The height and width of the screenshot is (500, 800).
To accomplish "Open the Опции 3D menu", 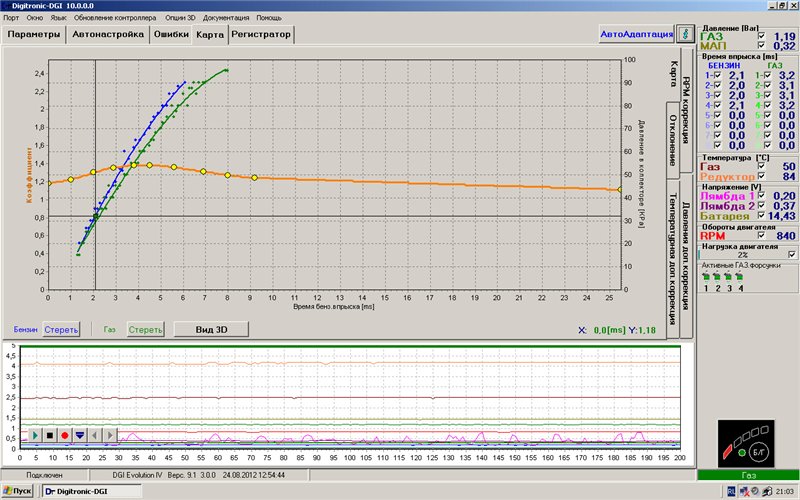I will pos(180,18).
